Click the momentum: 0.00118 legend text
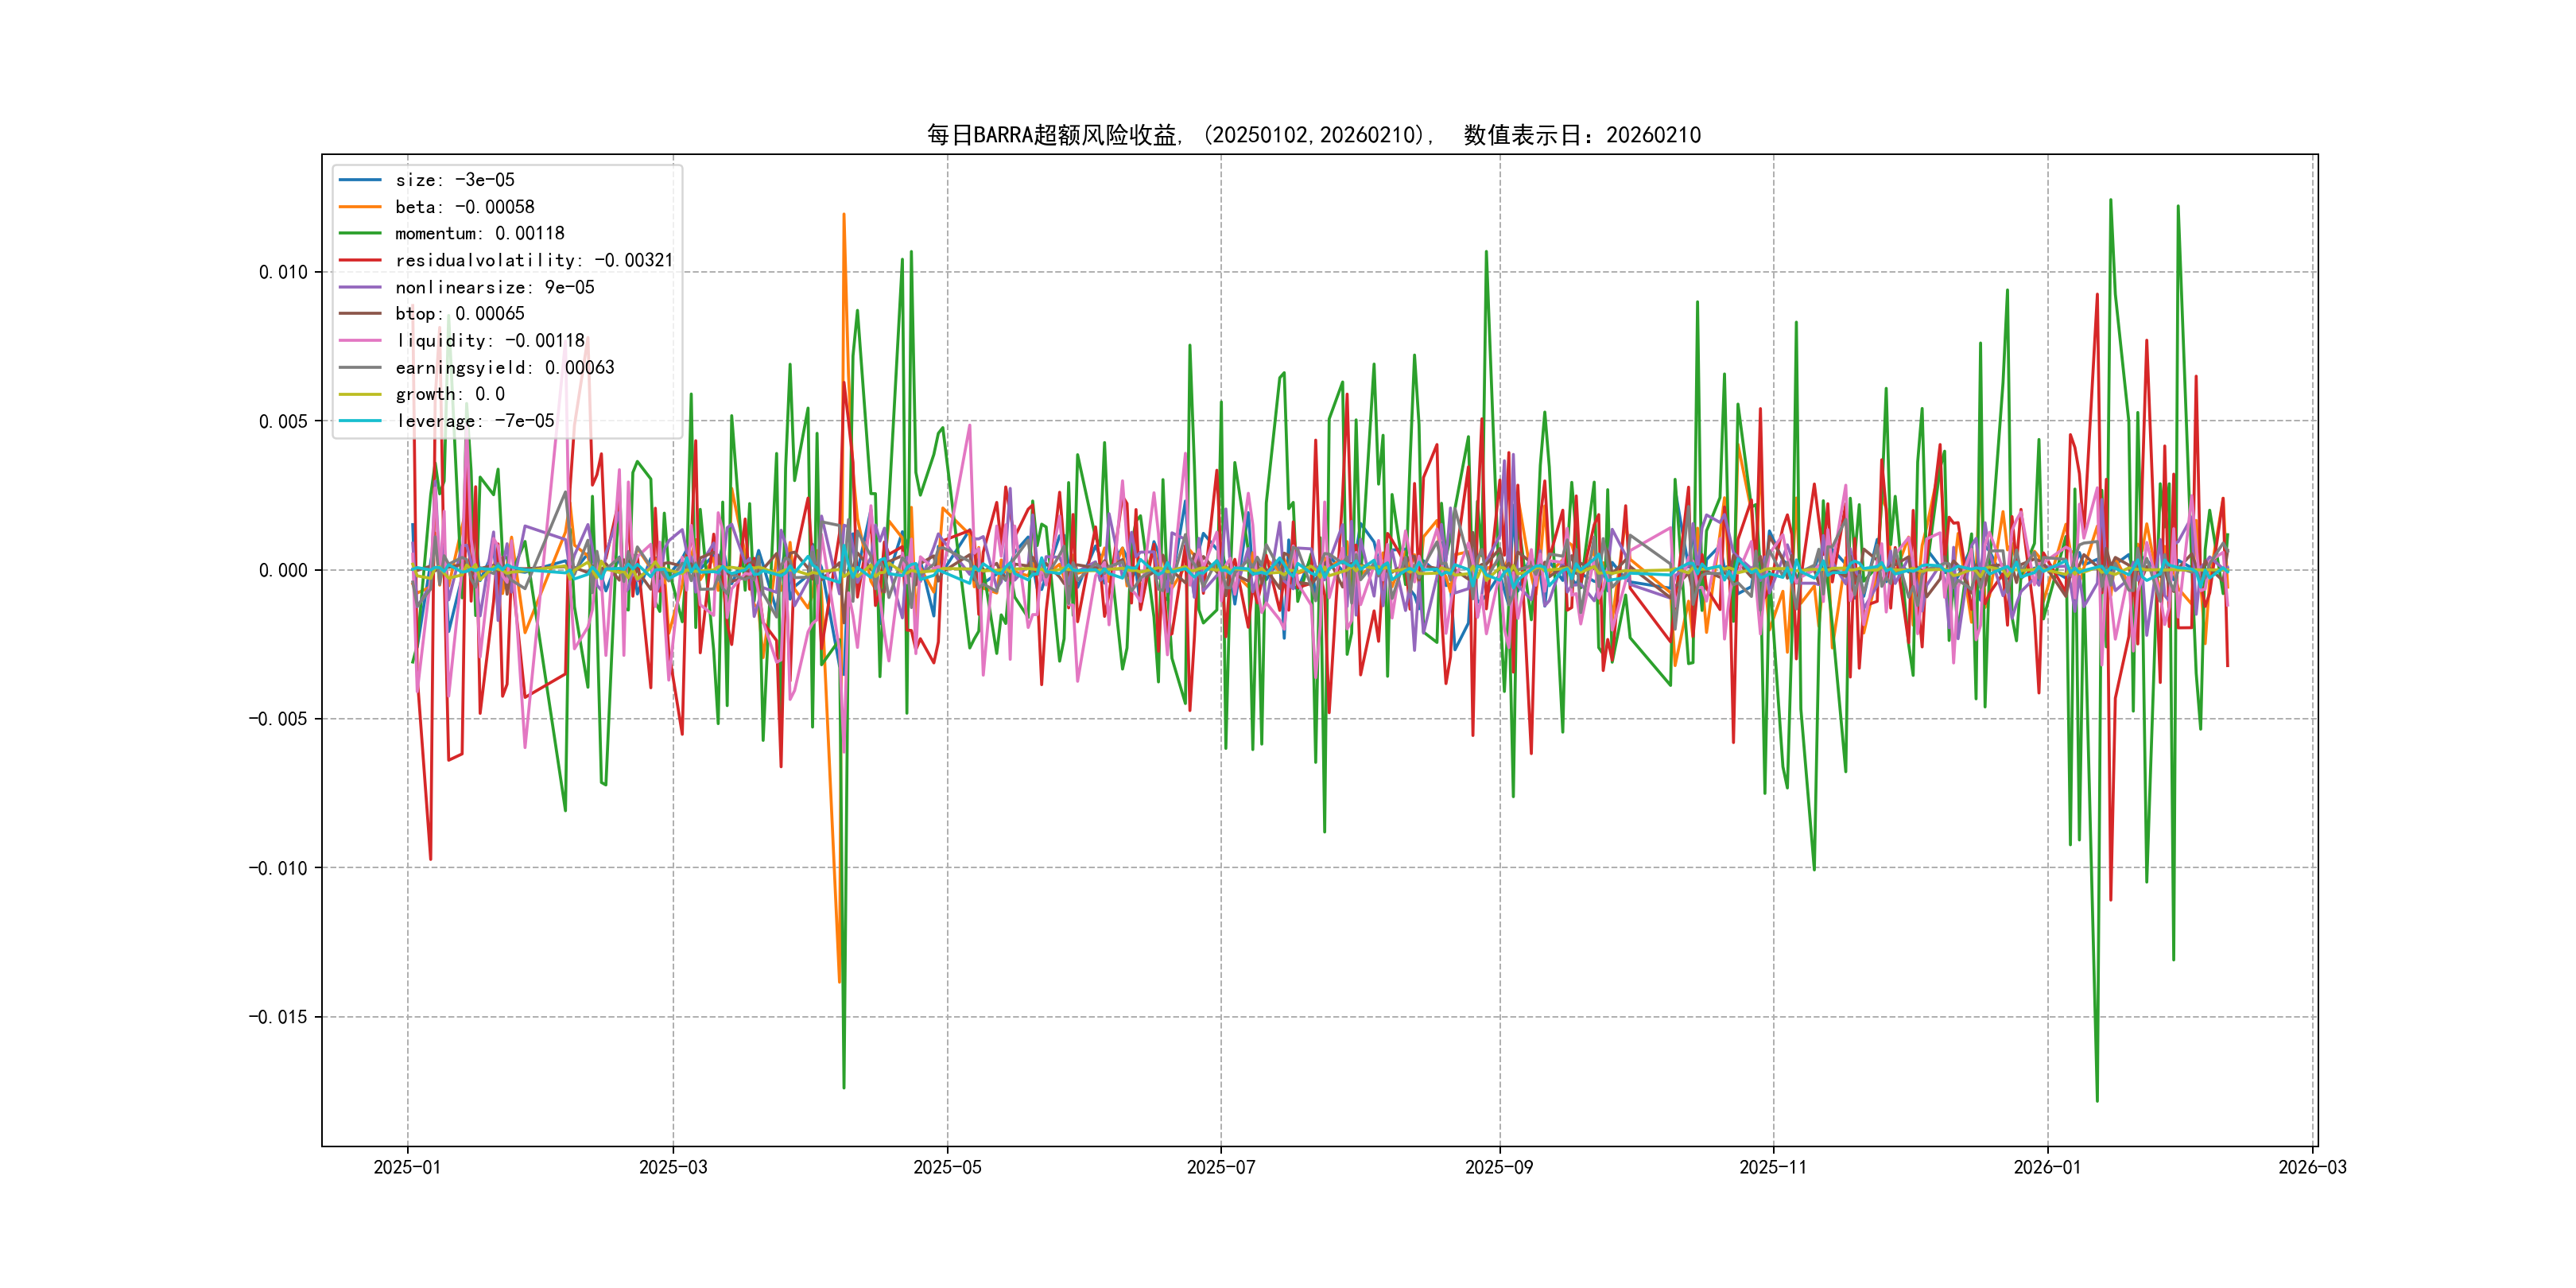Image resolution: width=2576 pixels, height=1288 pixels. point(479,233)
